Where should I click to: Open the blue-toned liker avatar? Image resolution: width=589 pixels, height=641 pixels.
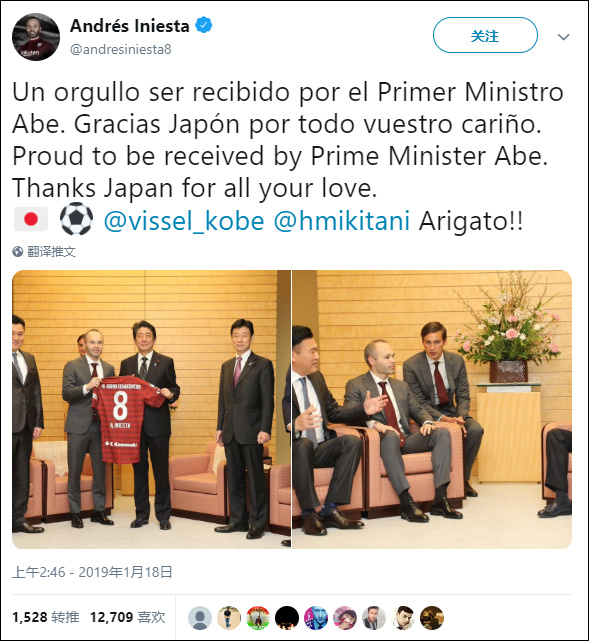click(316, 618)
